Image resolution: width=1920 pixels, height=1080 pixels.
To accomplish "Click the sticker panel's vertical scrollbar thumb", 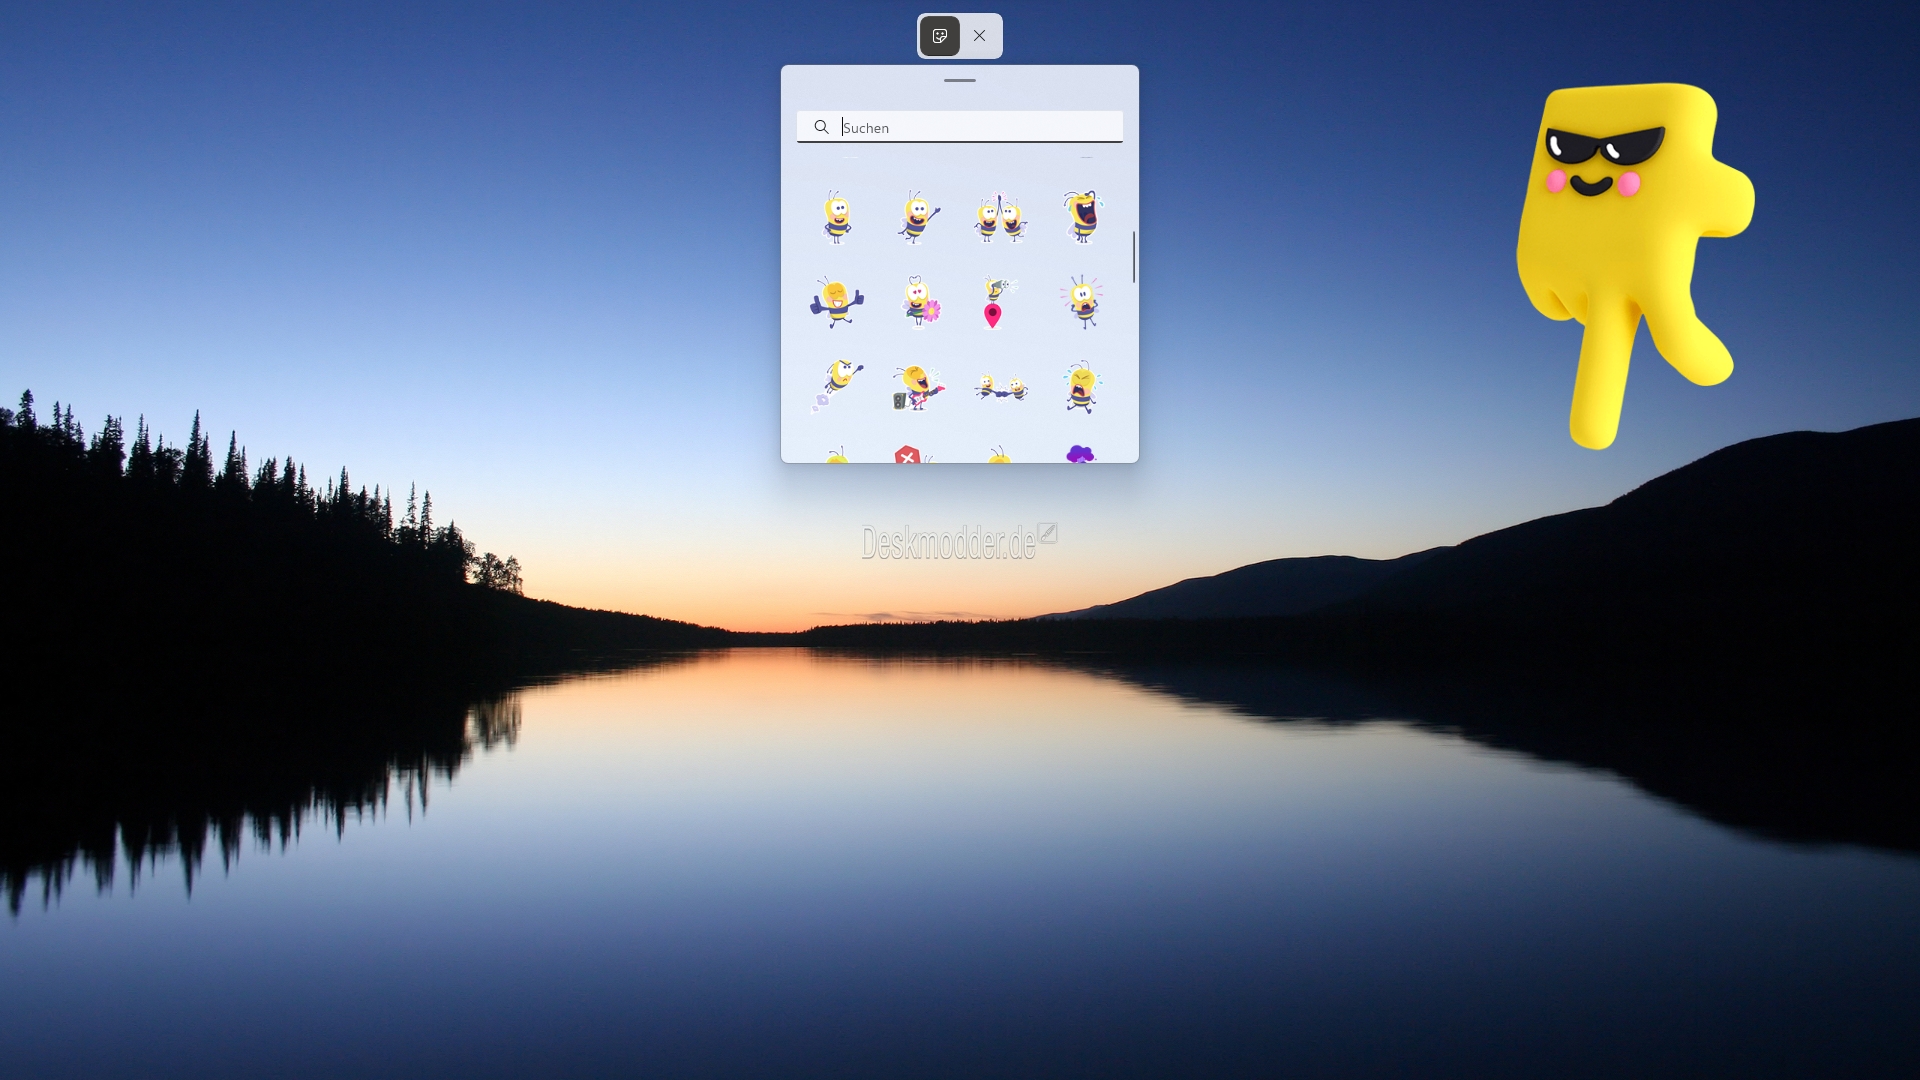I will pyautogui.click(x=1134, y=257).
